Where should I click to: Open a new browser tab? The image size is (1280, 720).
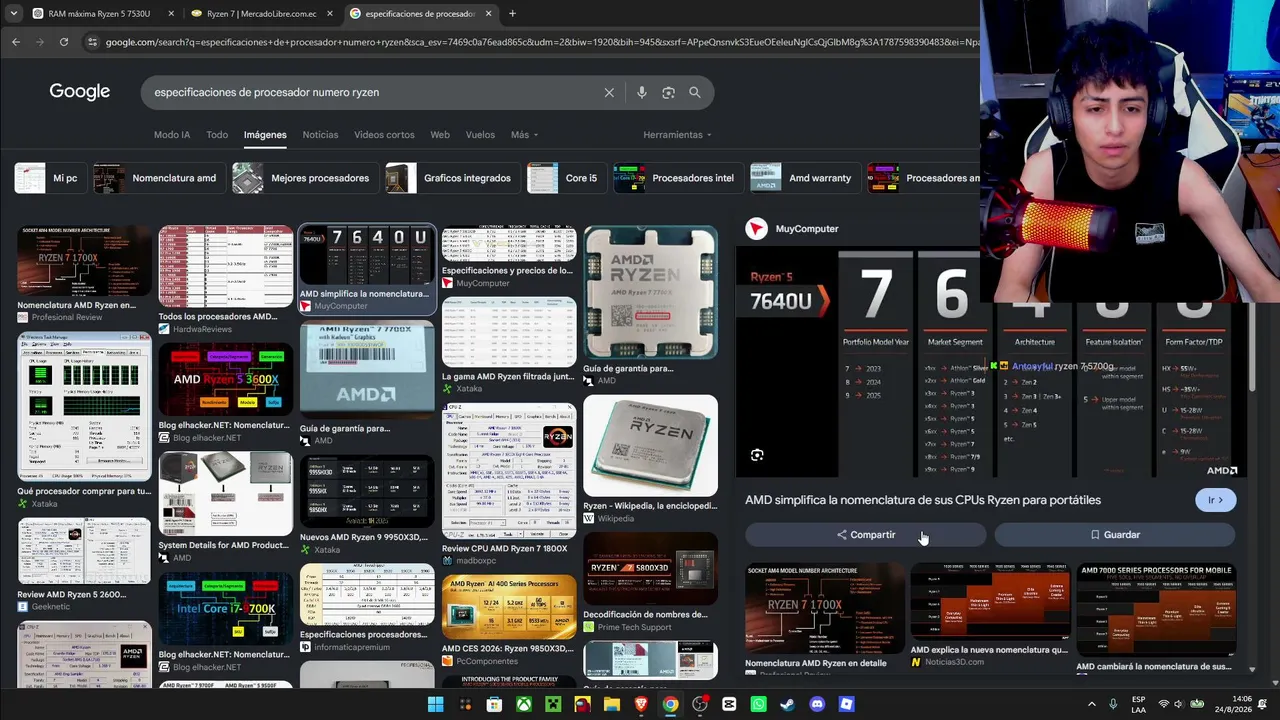[512, 14]
